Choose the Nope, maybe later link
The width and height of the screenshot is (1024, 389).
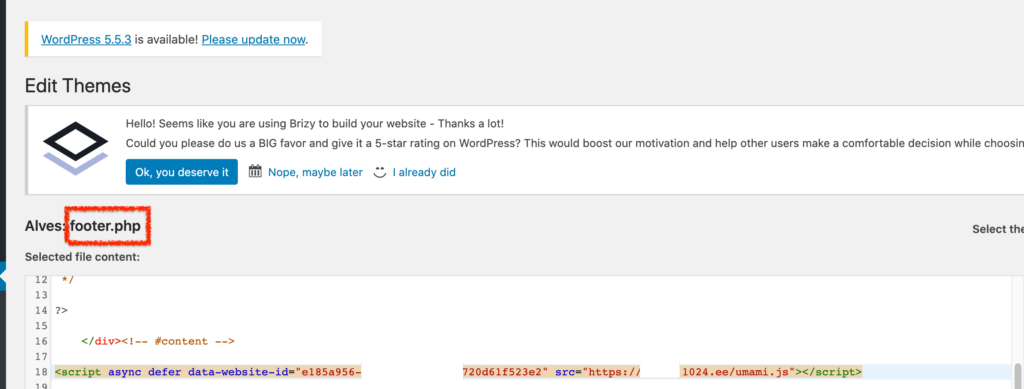coord(315,173)
